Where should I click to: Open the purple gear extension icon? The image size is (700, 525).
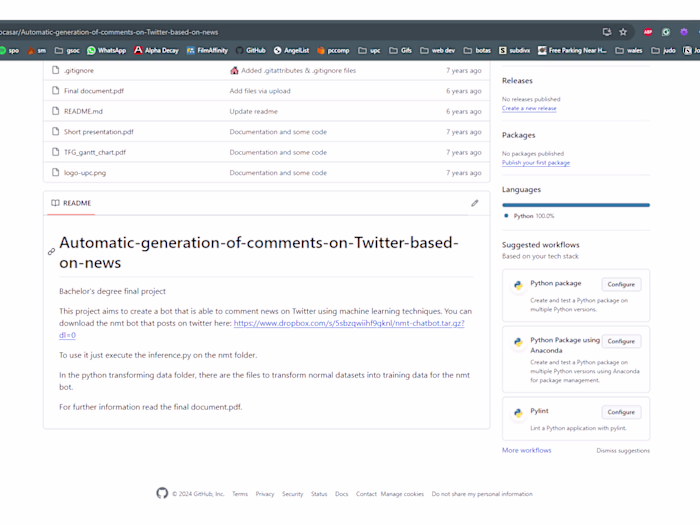(x=683, y=32)
